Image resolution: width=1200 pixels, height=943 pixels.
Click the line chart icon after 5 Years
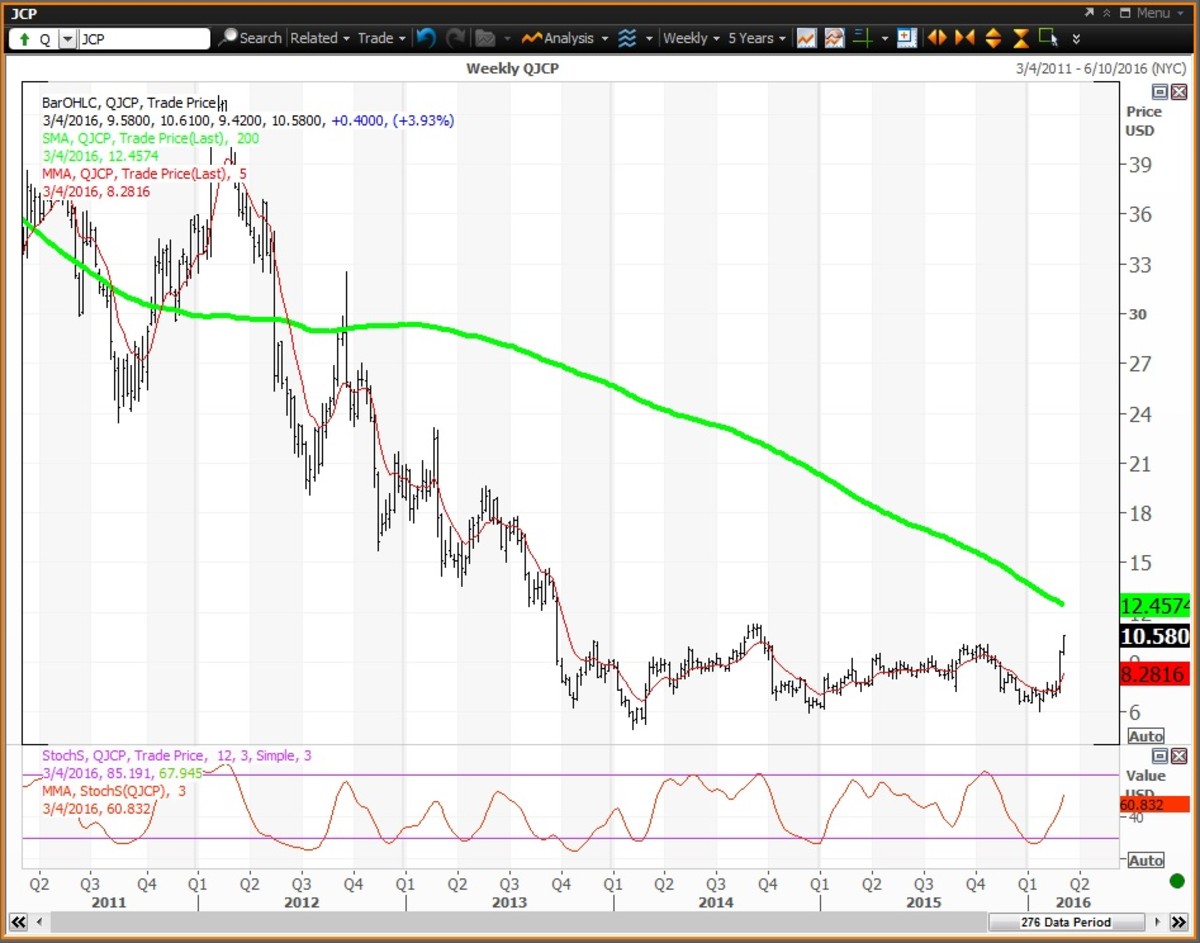click(x=806, y=38)
